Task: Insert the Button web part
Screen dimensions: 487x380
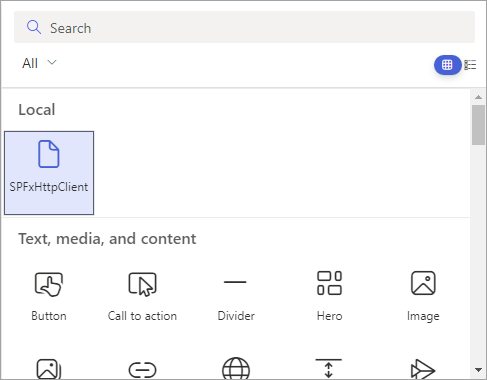Action: [x=49, y=296]
